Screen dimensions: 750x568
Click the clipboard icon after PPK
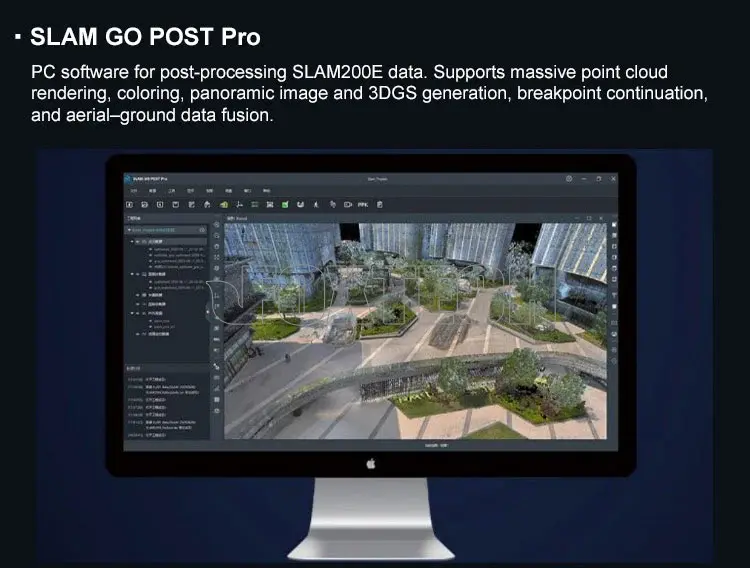click(x=380, y=205)
